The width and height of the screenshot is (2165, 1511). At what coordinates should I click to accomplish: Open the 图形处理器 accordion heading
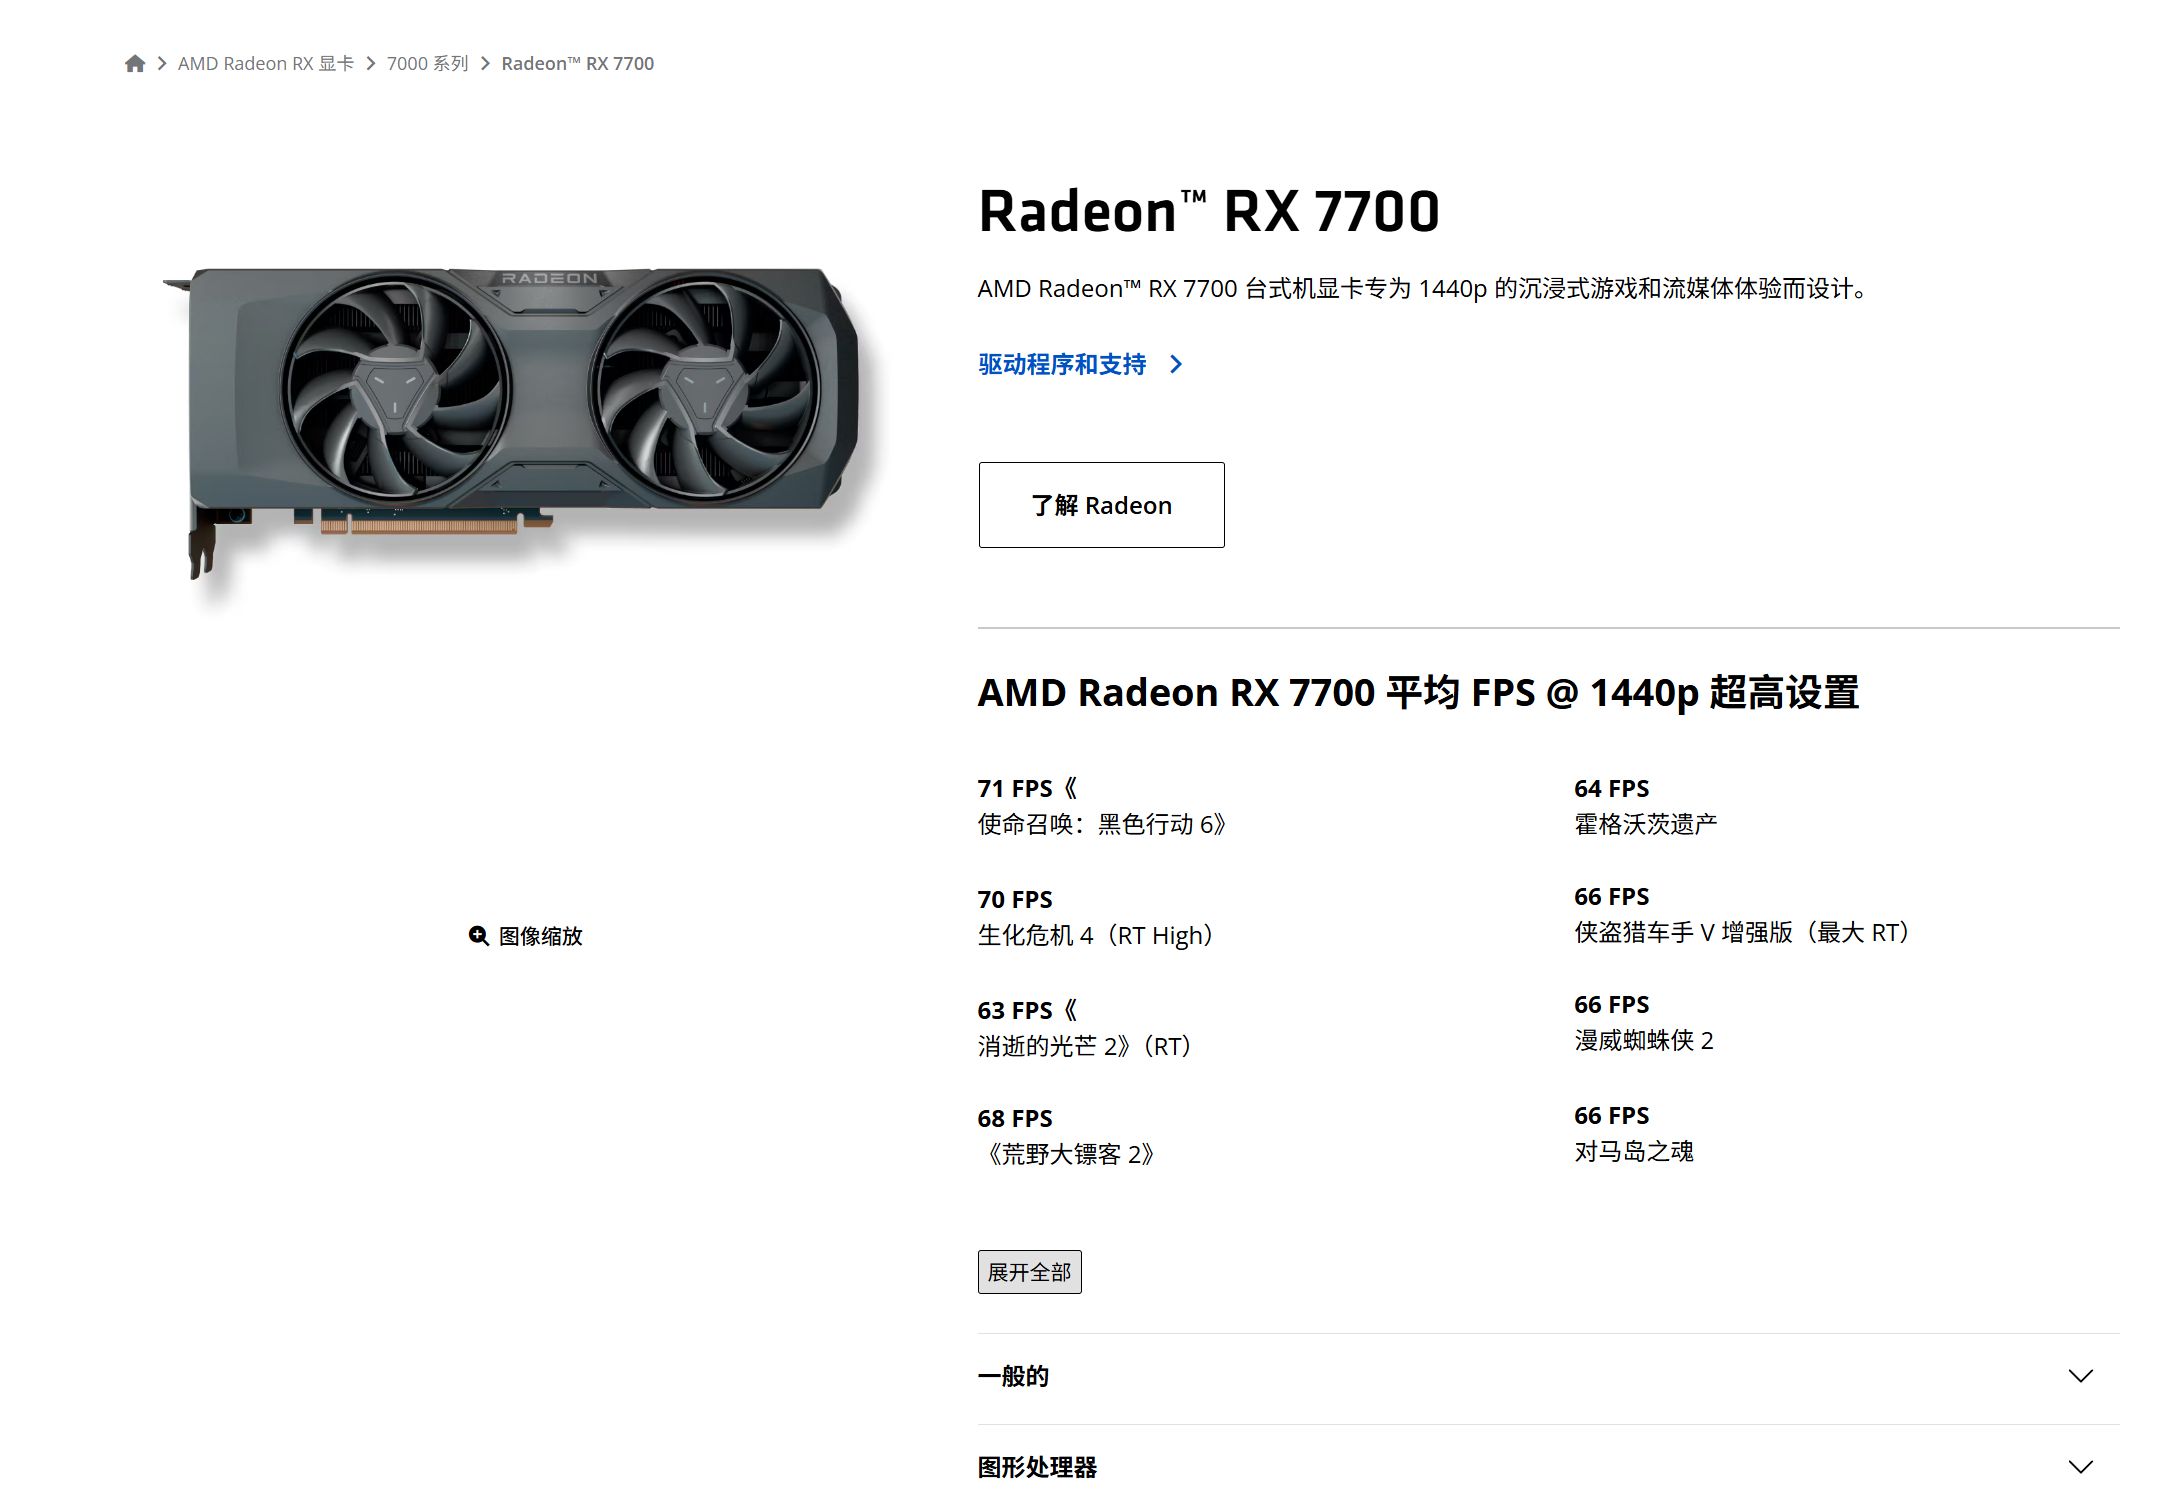click(x=1037, y=1468)
